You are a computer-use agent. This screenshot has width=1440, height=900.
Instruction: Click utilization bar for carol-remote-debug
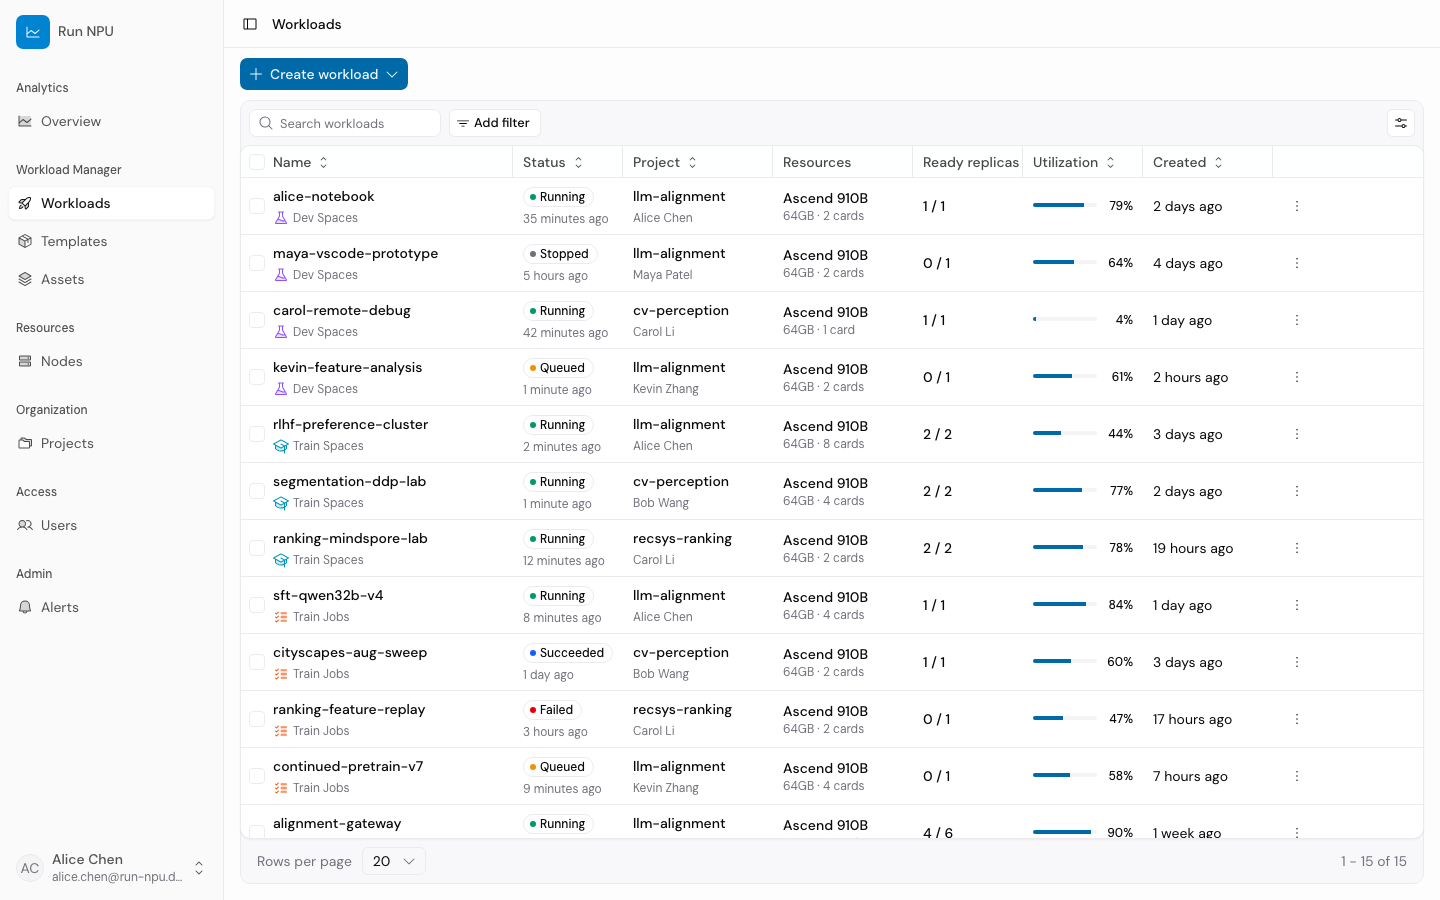tap(1065, 320)
